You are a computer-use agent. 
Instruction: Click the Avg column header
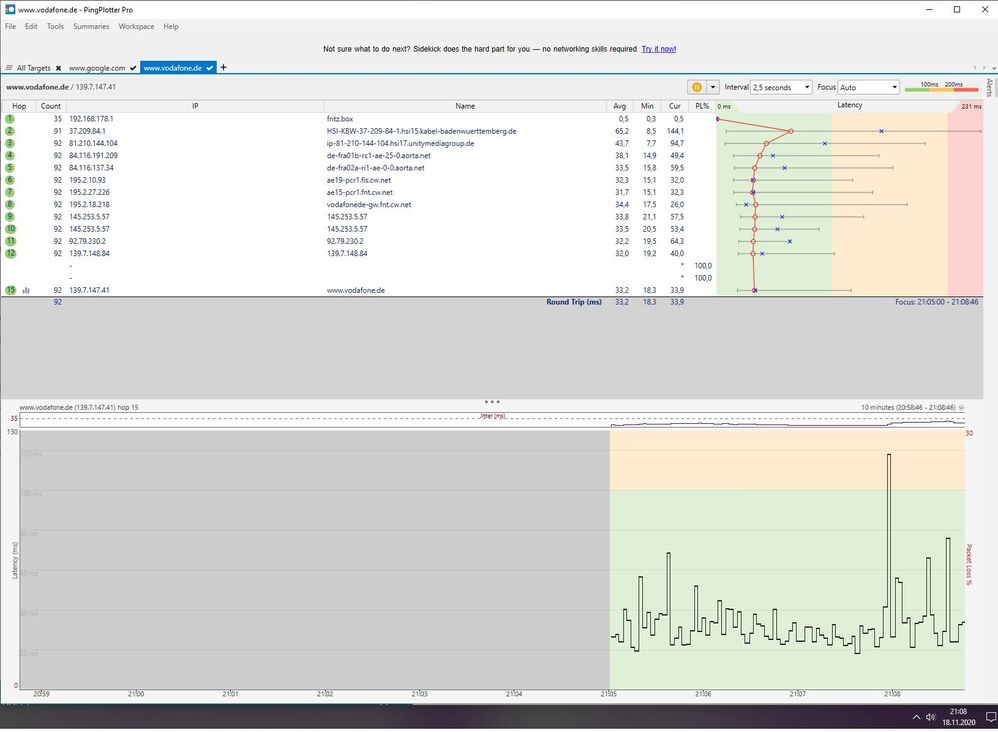pyautogui.click(x=619, y=106)
